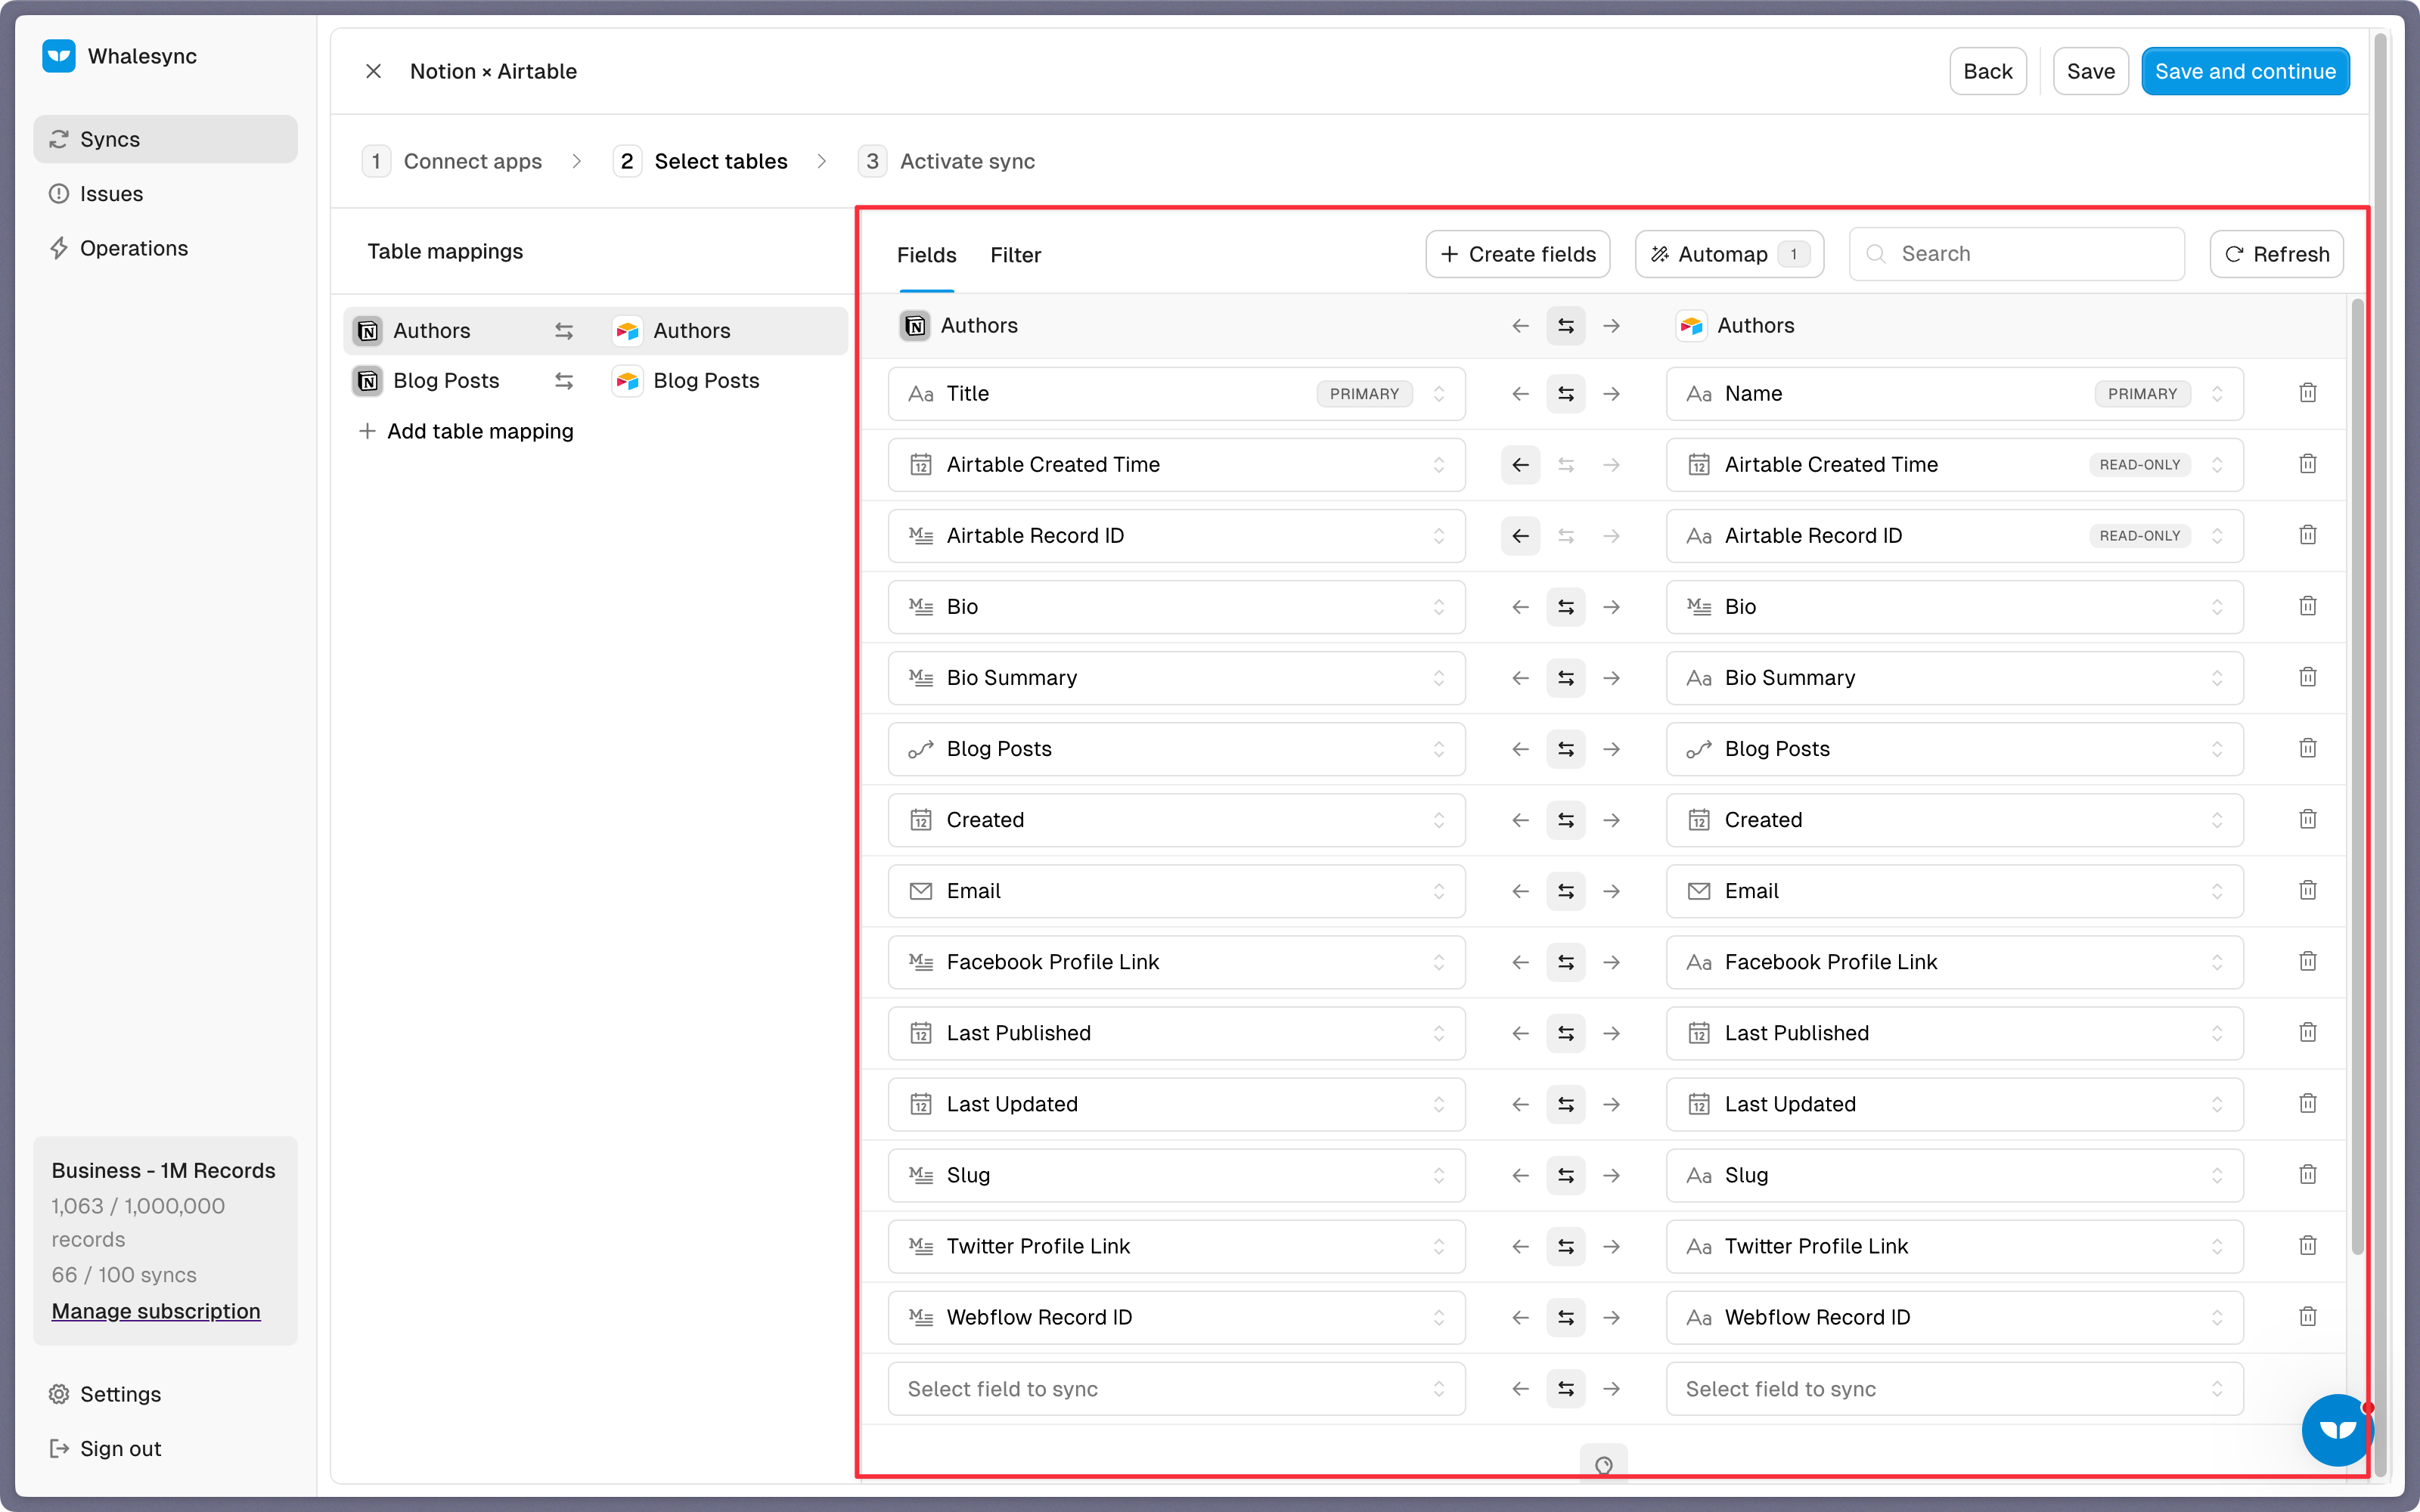Delete the Email field mapping
2420x1512 pixels.
tap(2308, 890)
